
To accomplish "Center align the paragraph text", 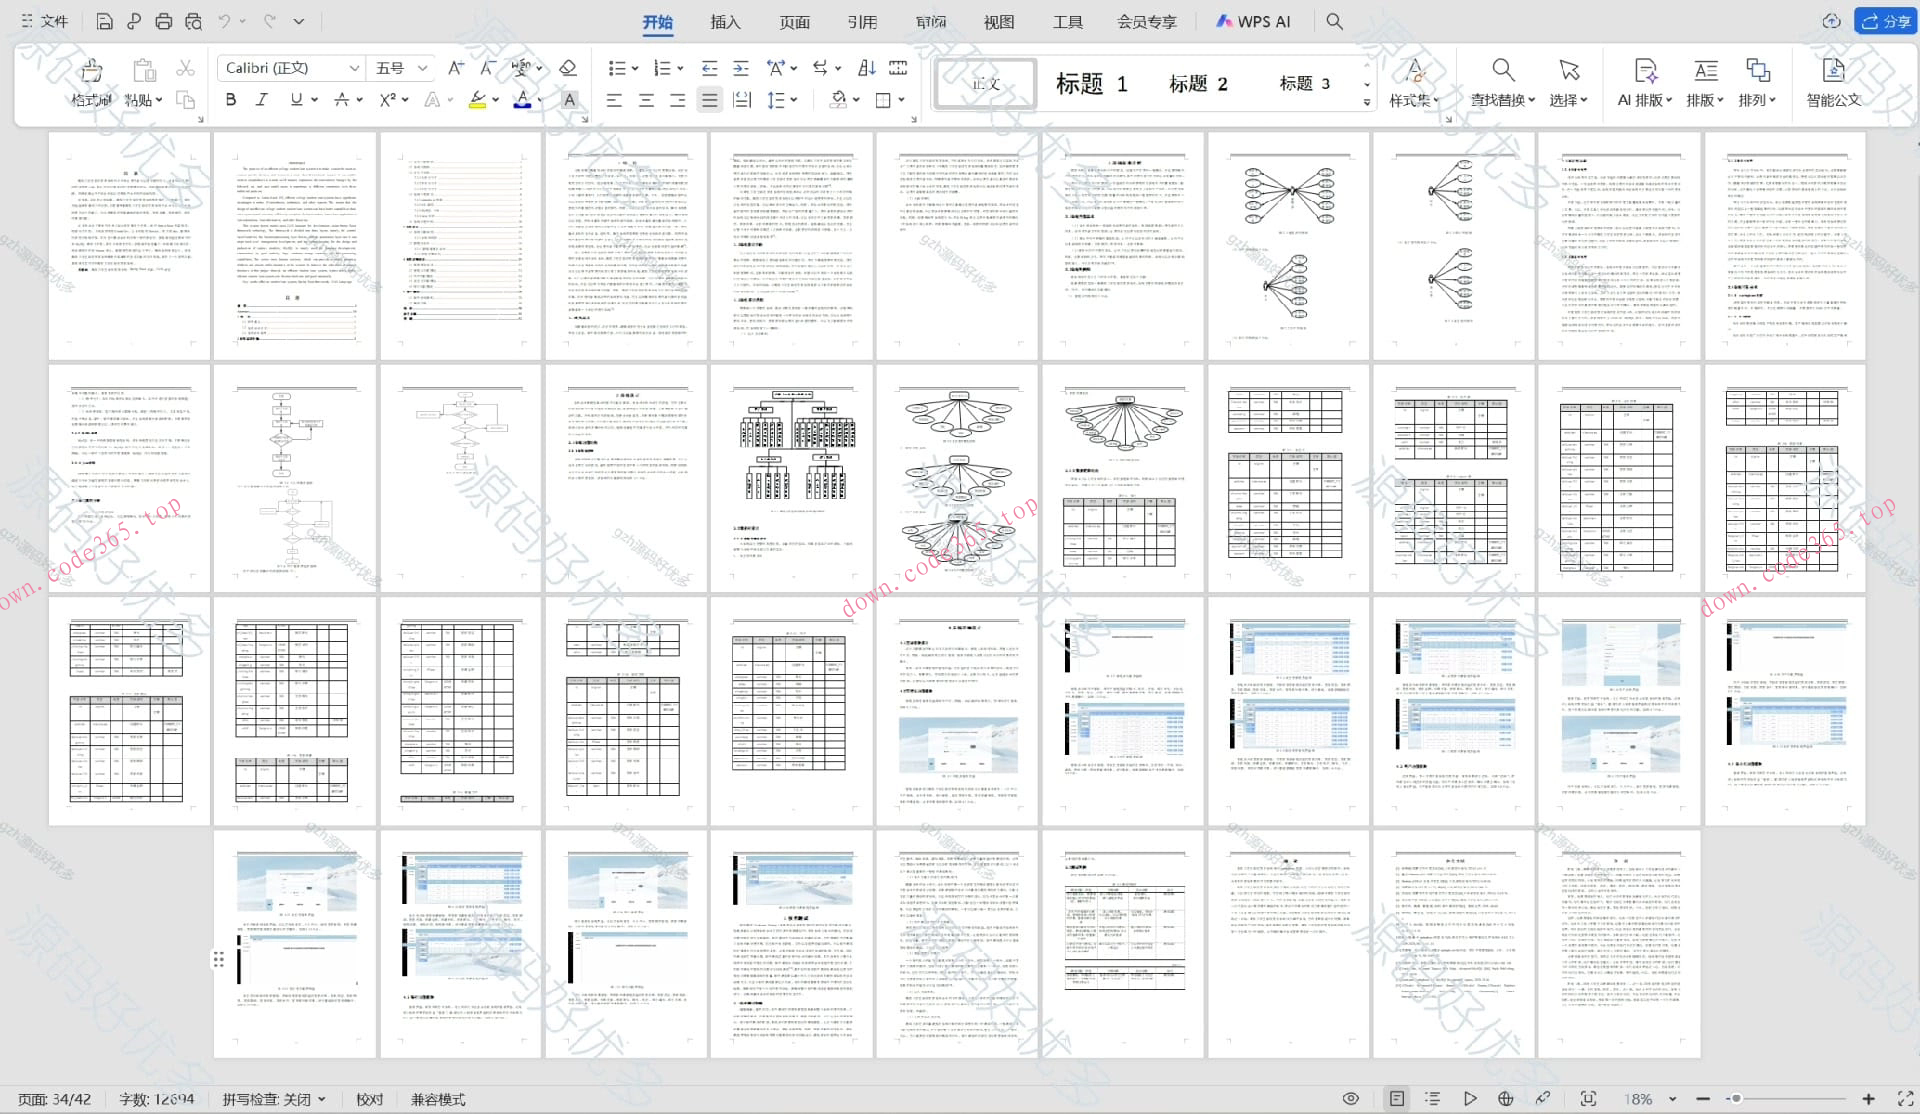I will 646,99.
